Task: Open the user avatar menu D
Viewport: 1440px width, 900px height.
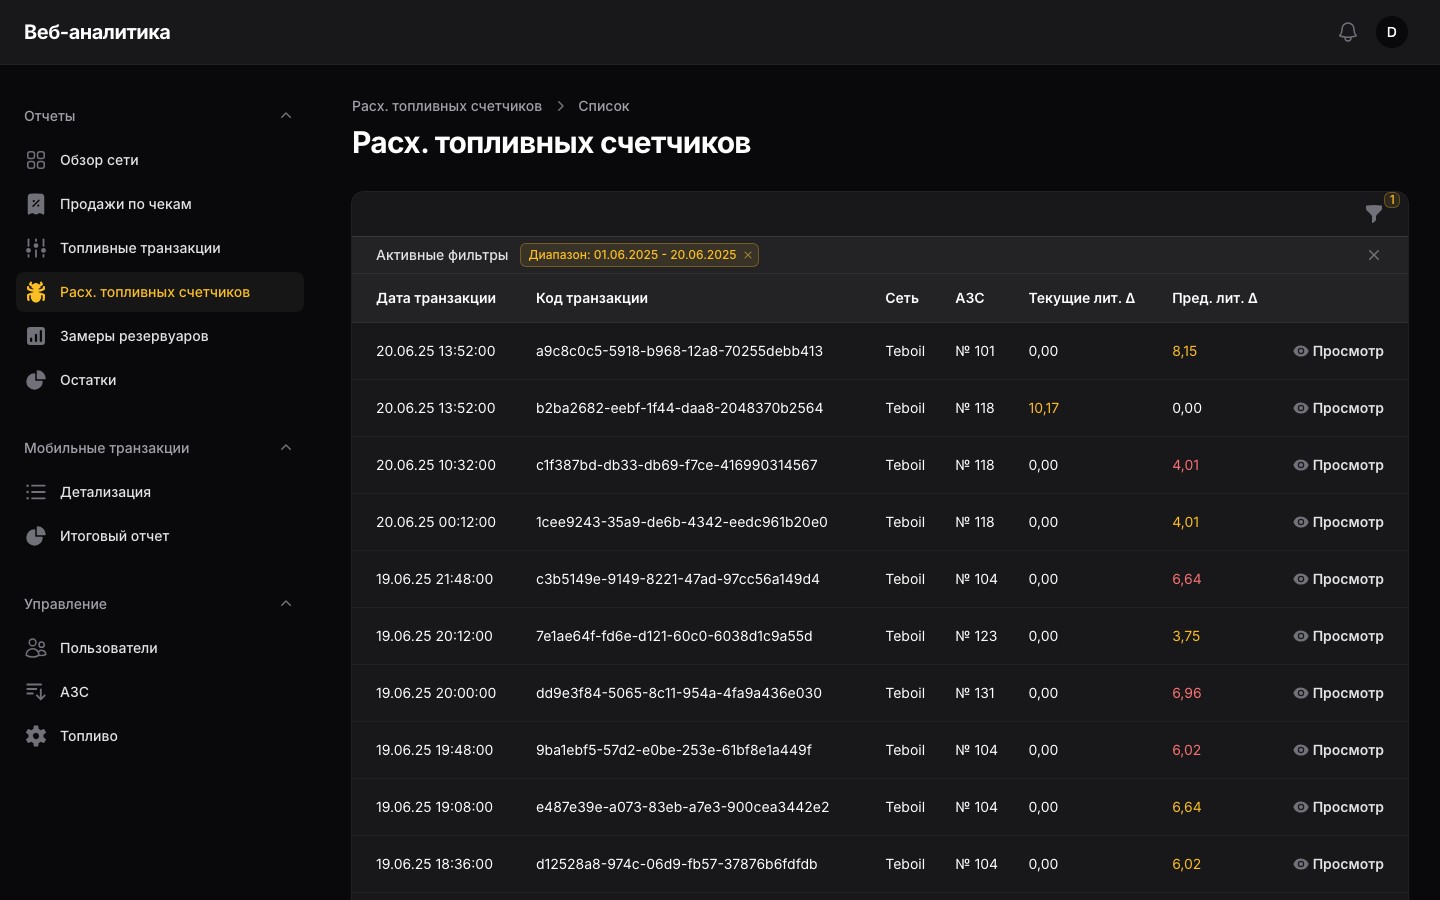Action: click(x=1392, y=32)
